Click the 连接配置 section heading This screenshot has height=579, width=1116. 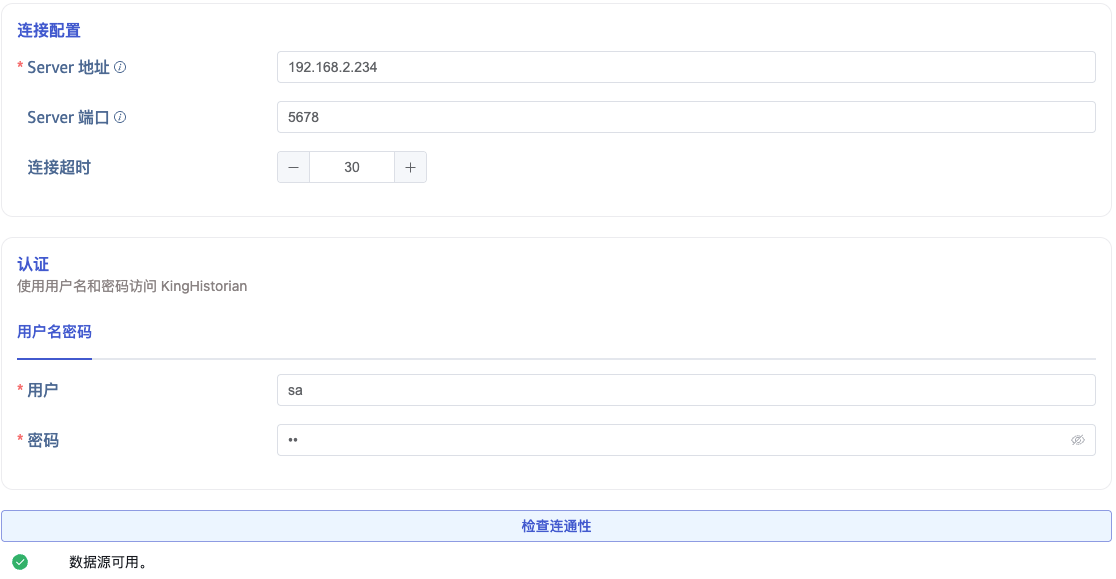tap(49, 31)
